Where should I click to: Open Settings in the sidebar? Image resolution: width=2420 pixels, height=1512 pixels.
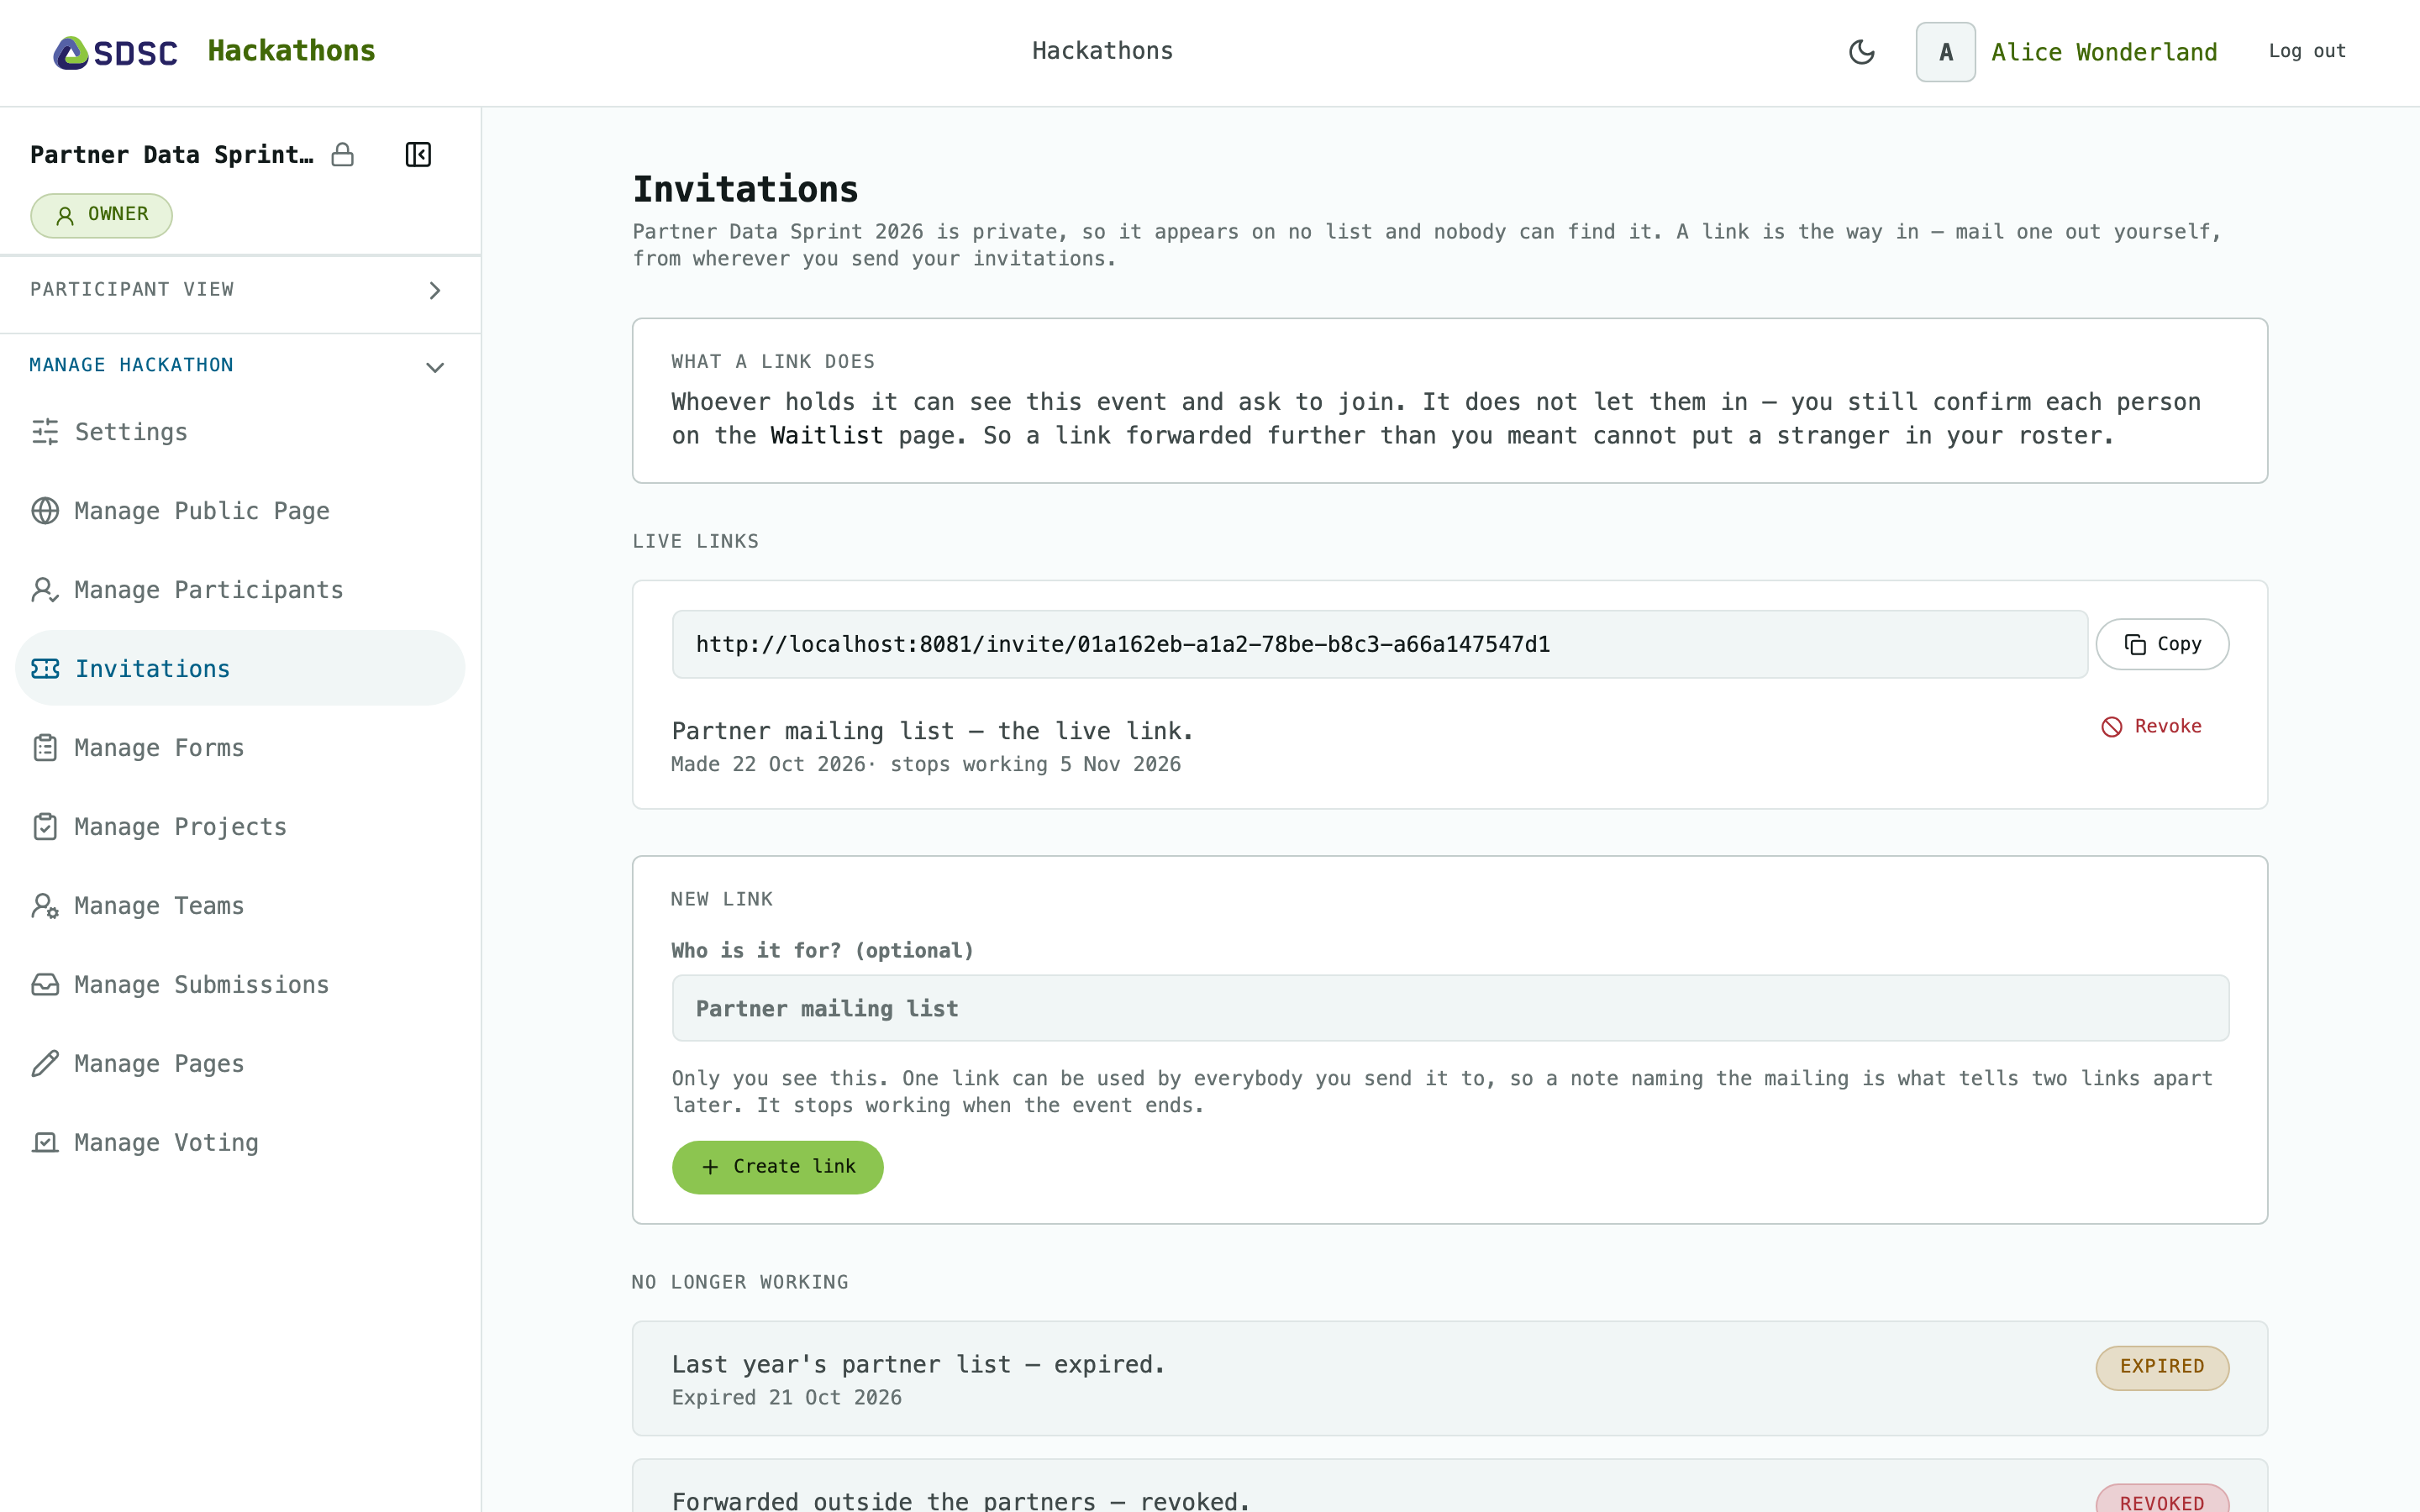240,432
